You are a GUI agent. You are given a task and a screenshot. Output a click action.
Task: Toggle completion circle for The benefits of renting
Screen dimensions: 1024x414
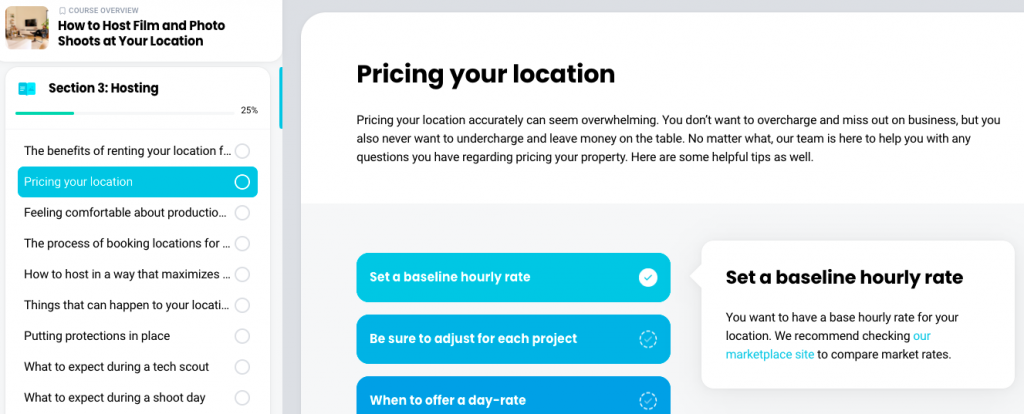pyautogui.click(x=242, y=151)
